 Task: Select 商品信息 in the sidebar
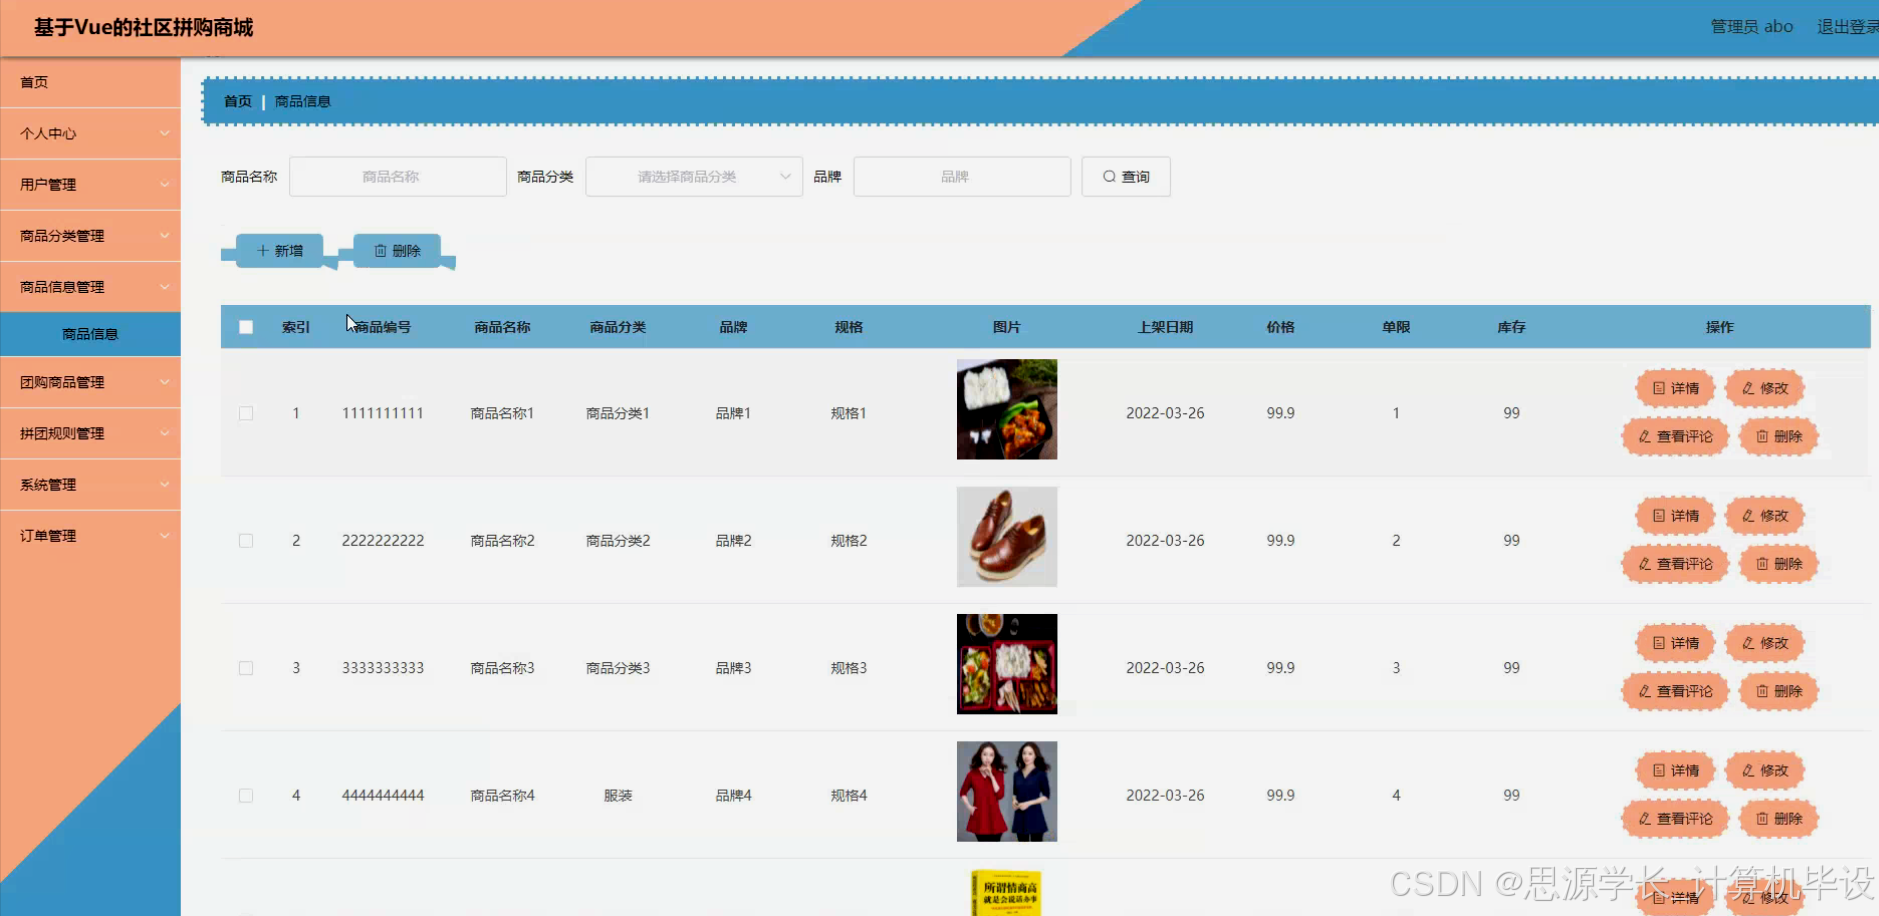pyautogui.click(x=90, y=333)
